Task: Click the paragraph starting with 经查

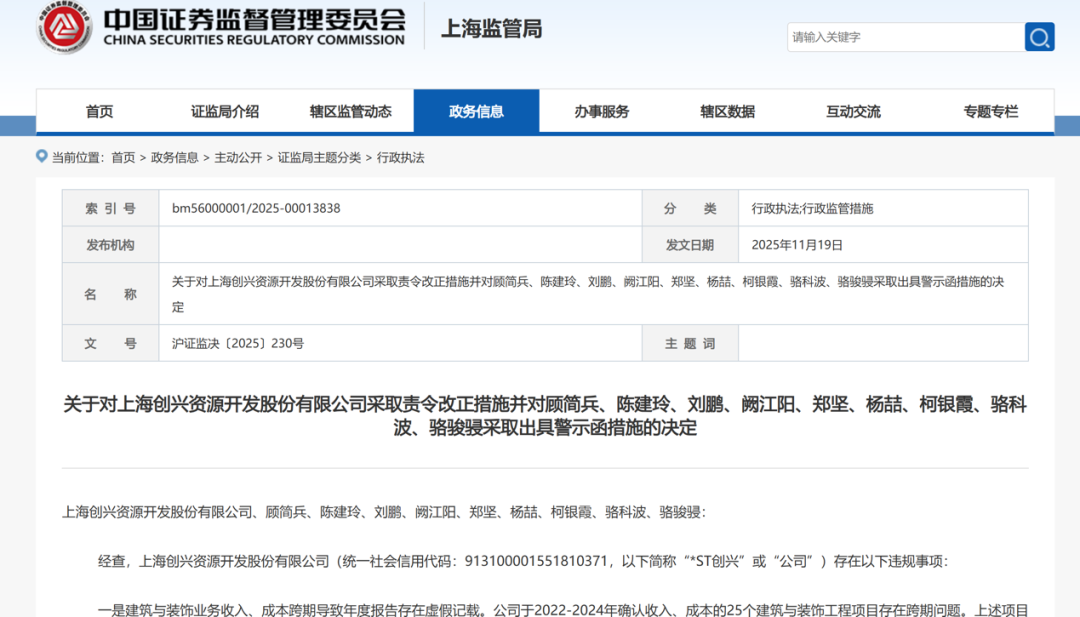Action: [x=523, y=561]
